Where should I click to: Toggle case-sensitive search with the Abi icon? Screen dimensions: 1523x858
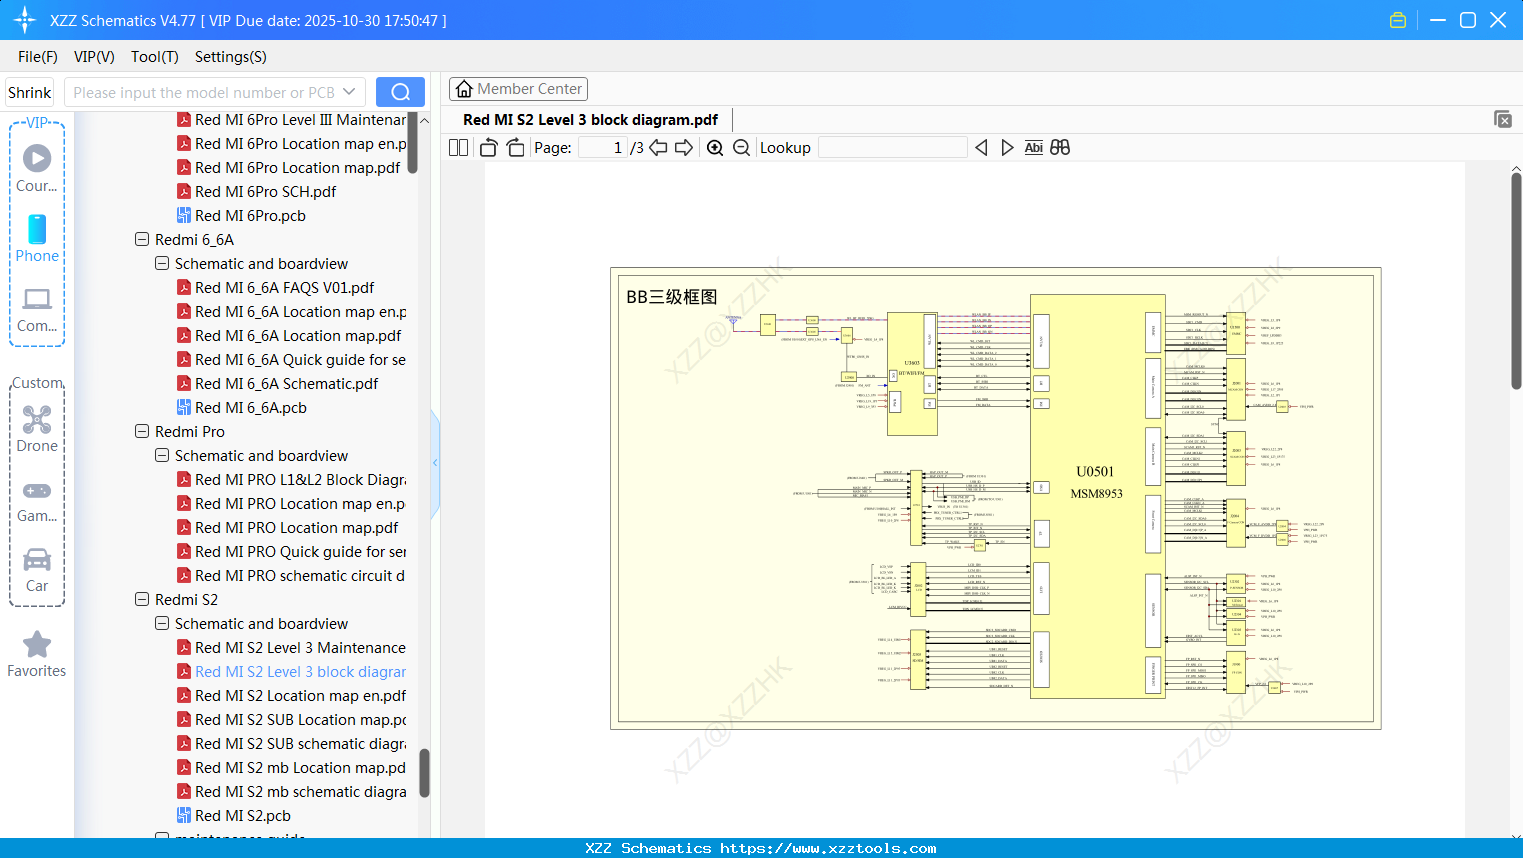click(1033, 147)
